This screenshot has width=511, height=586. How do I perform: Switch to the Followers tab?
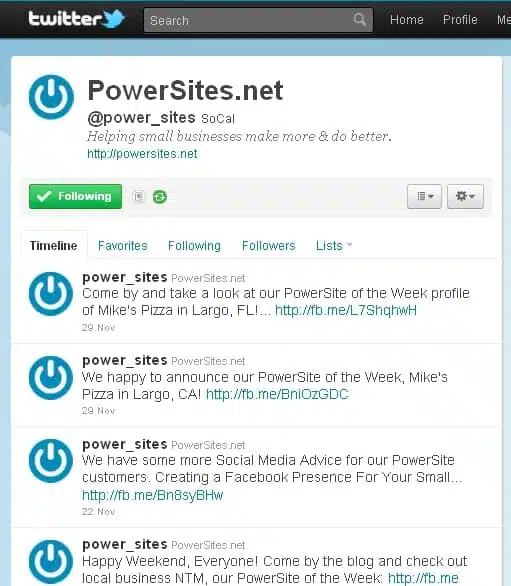(268, 246)
